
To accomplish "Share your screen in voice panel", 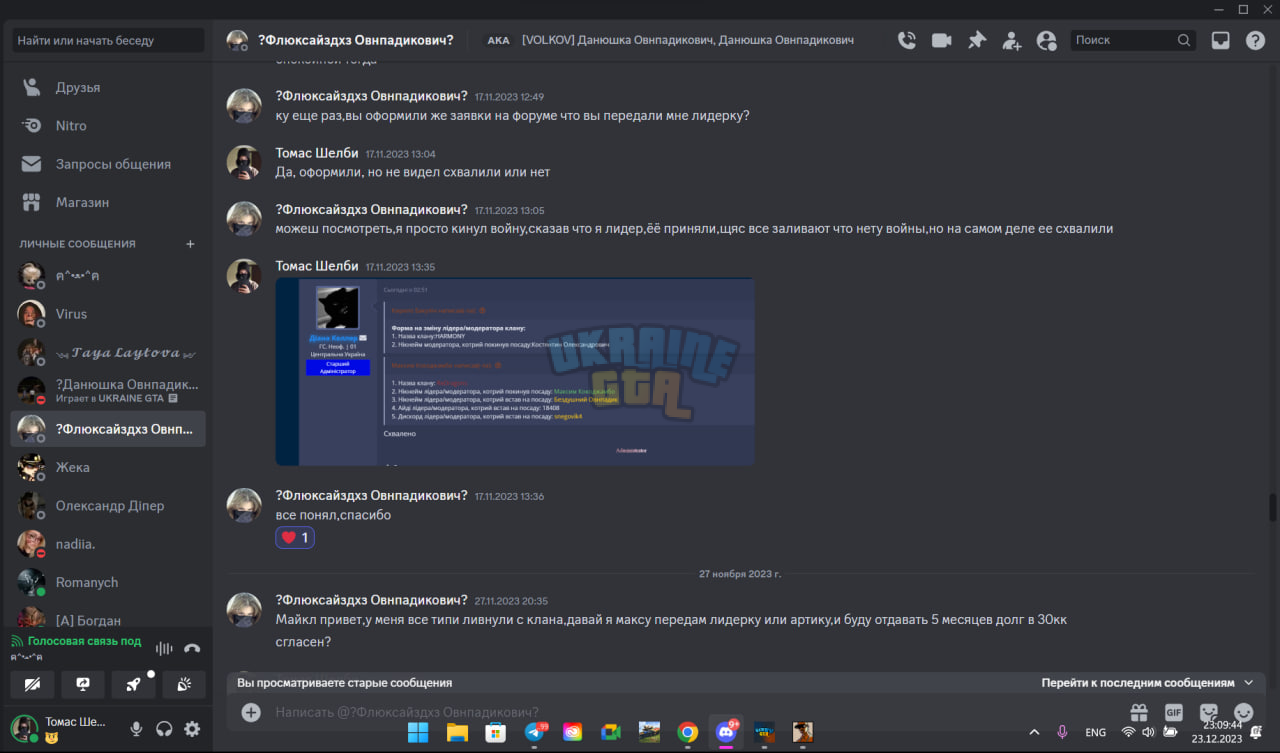I will click(x=83, y=684).
